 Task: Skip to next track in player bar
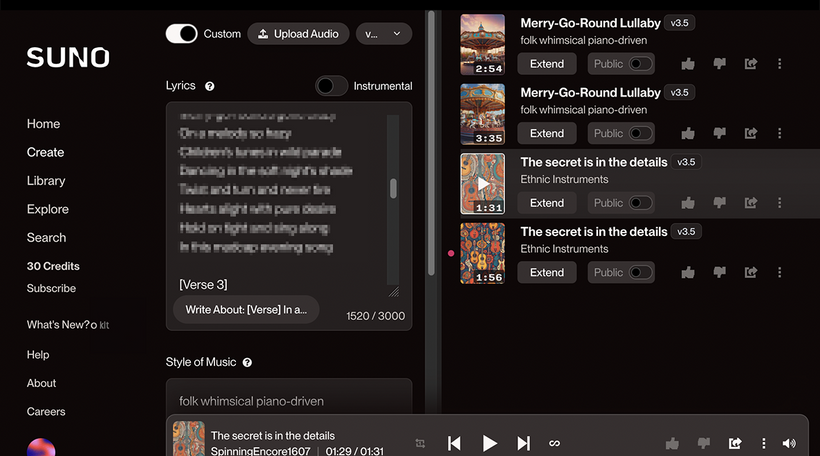click(x=523, y=443)
